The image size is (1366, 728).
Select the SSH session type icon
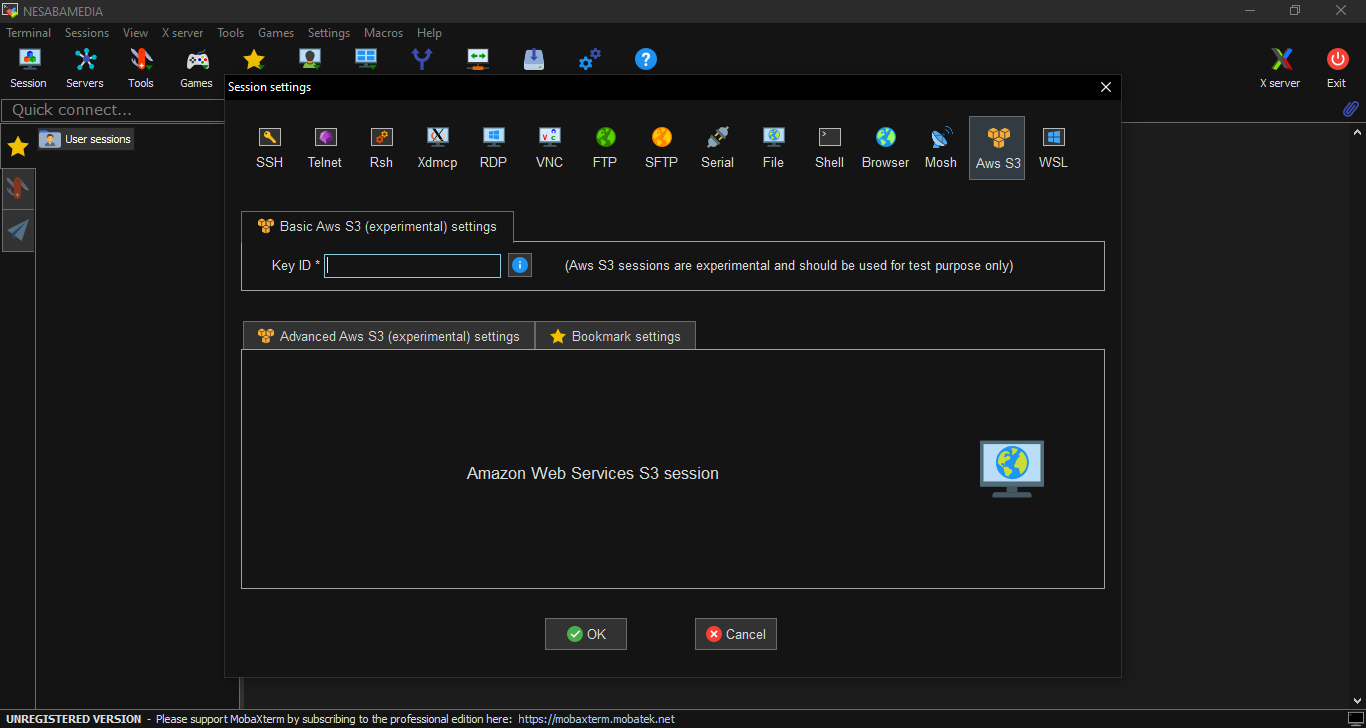(269, 147)
